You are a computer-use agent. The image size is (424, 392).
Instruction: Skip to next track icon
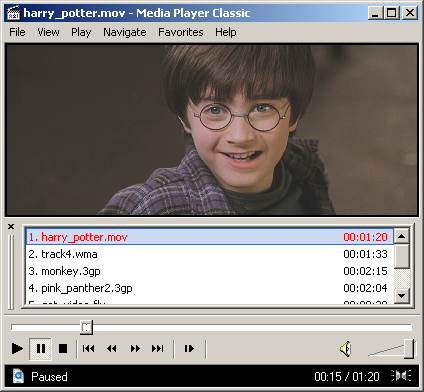point(158,349)
